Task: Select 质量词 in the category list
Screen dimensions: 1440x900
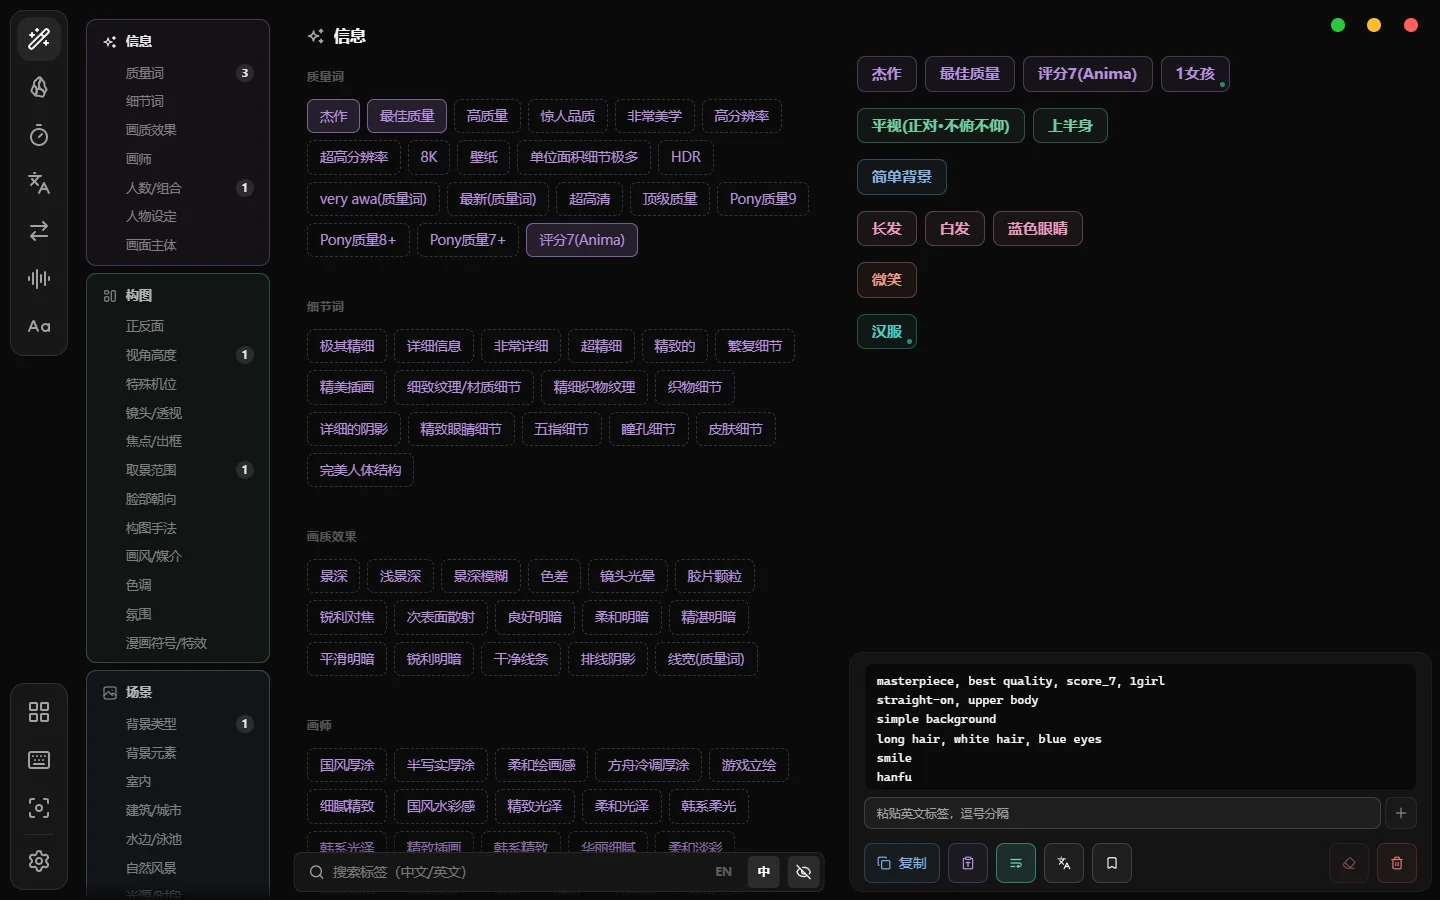Action: [178, 73]
